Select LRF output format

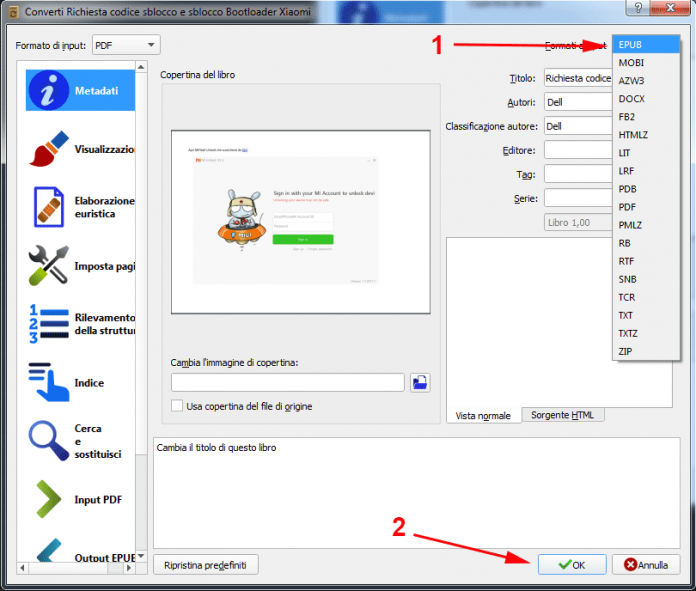[x=646, y=171]
